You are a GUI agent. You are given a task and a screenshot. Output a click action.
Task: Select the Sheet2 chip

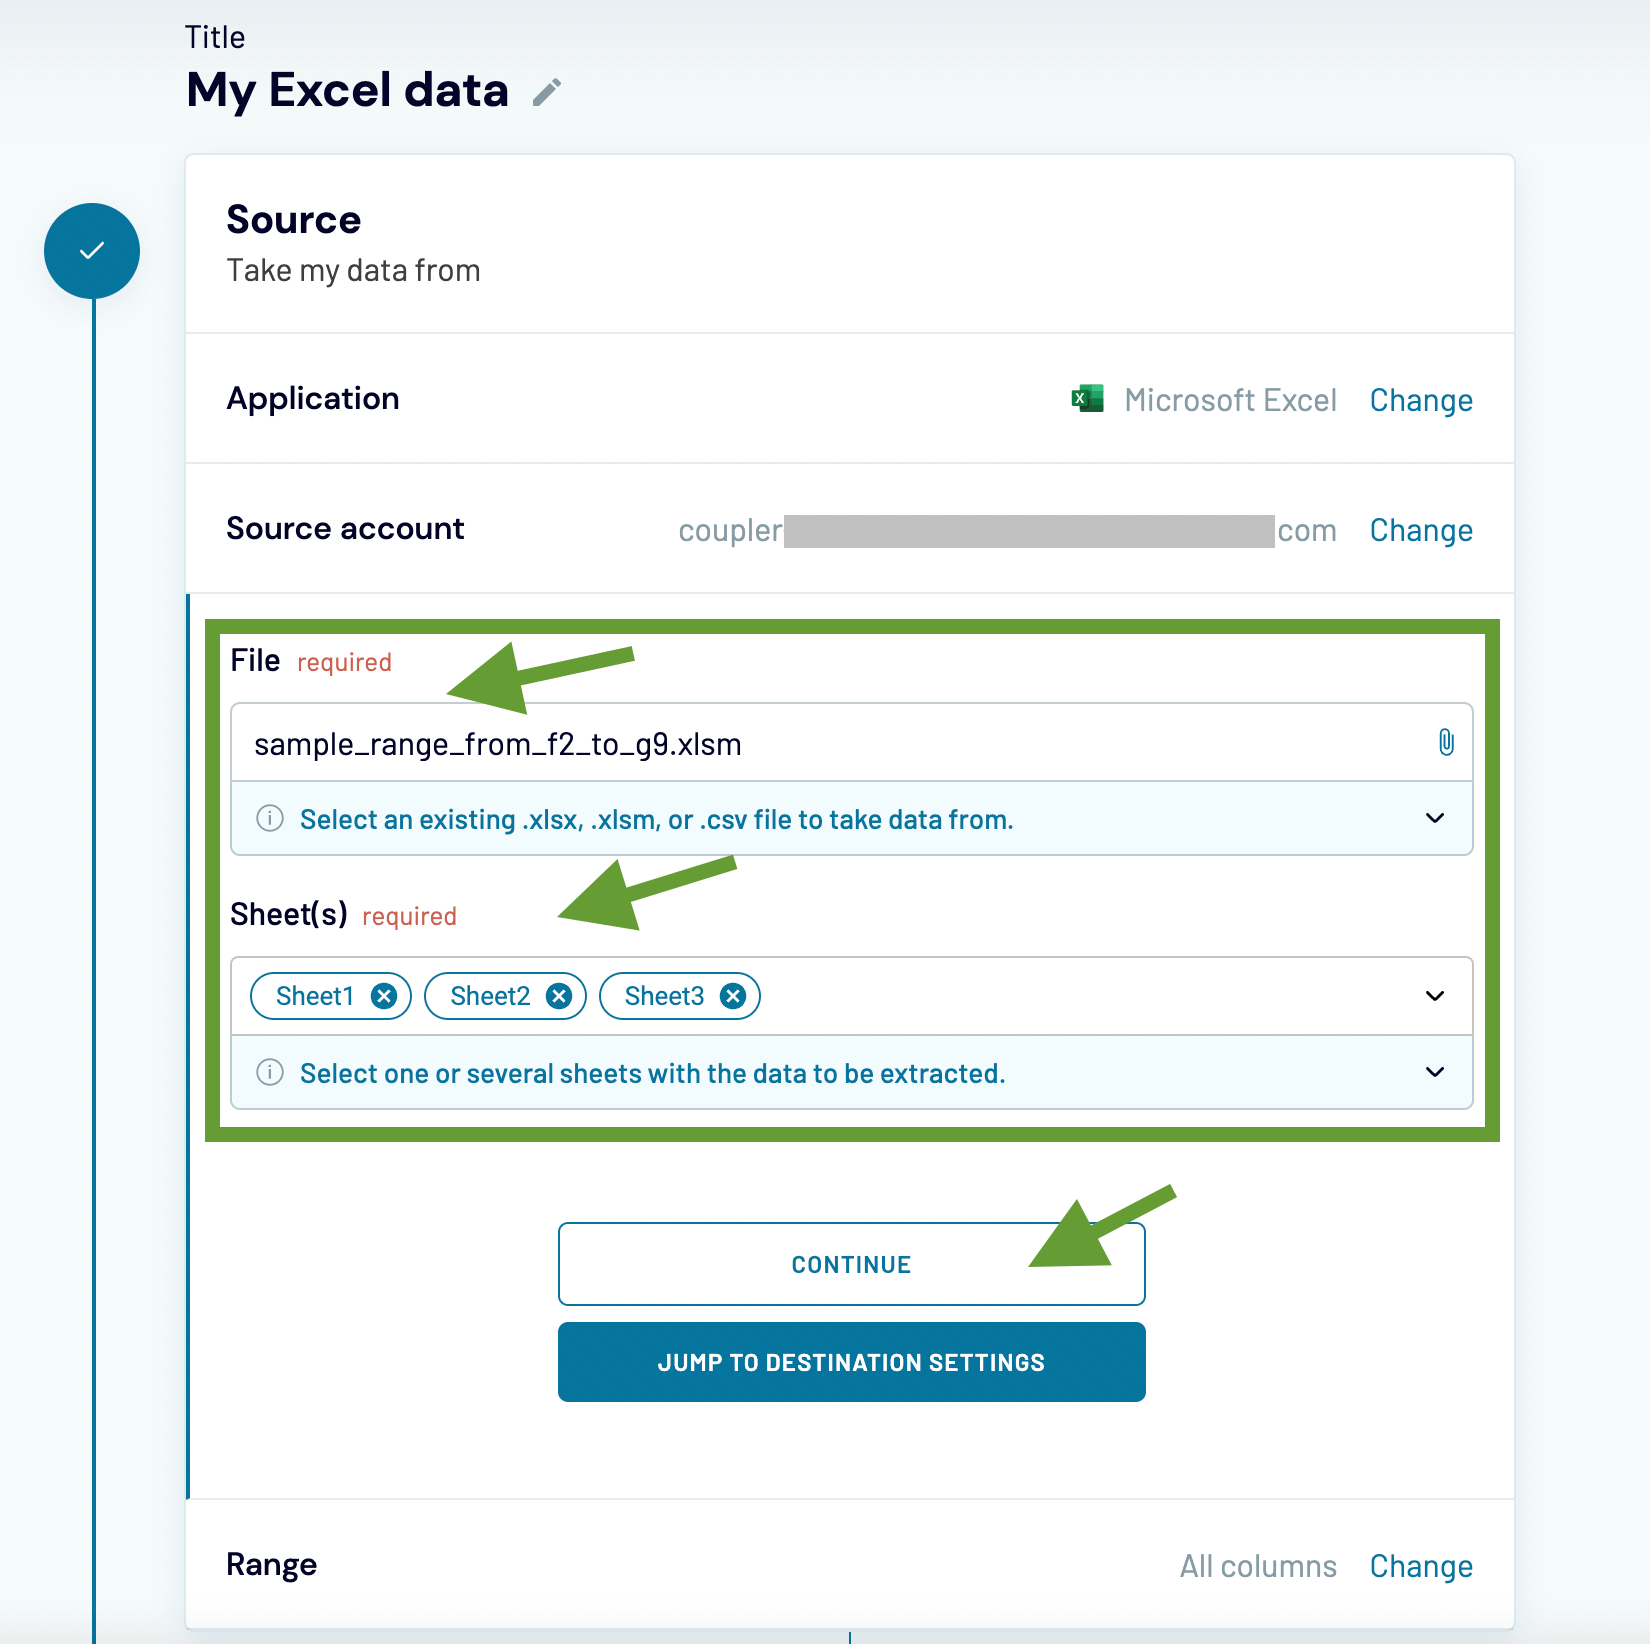point(490,995)
